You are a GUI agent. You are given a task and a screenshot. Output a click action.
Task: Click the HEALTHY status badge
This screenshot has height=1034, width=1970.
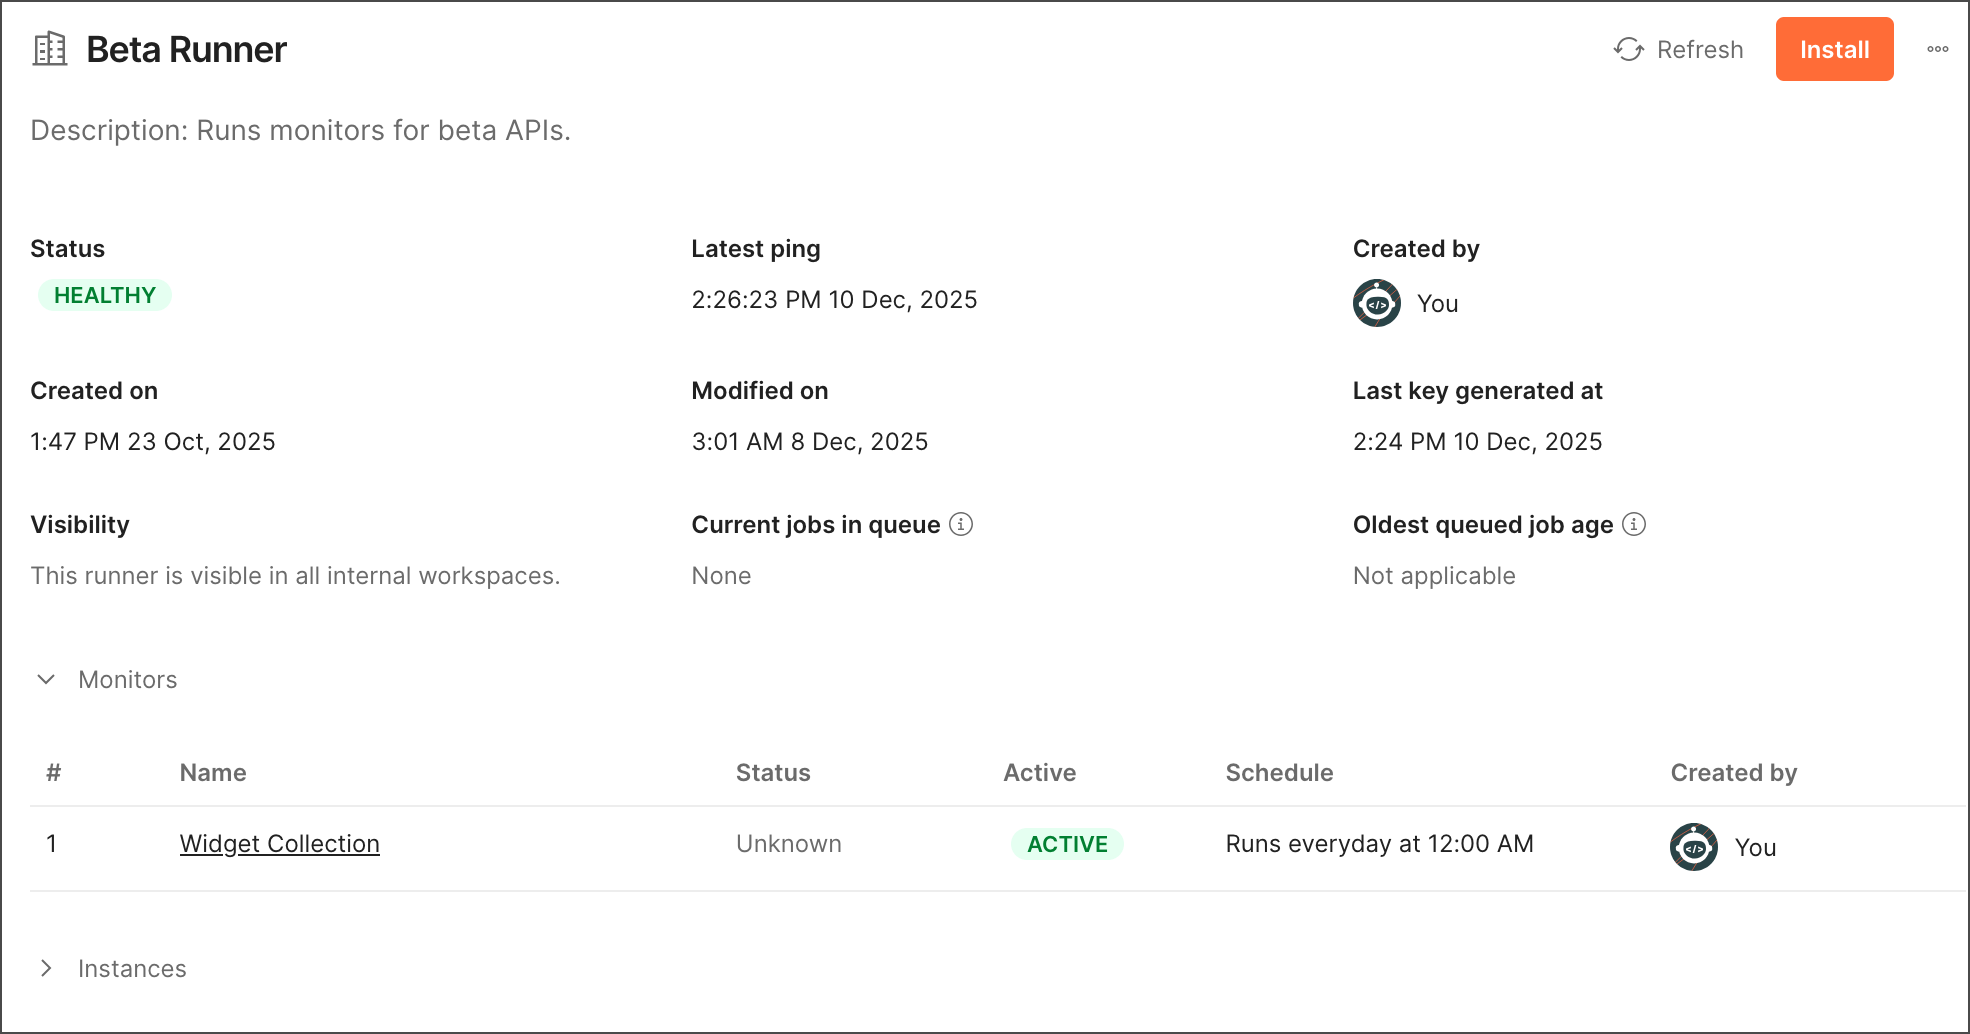(x=105, y=295)
